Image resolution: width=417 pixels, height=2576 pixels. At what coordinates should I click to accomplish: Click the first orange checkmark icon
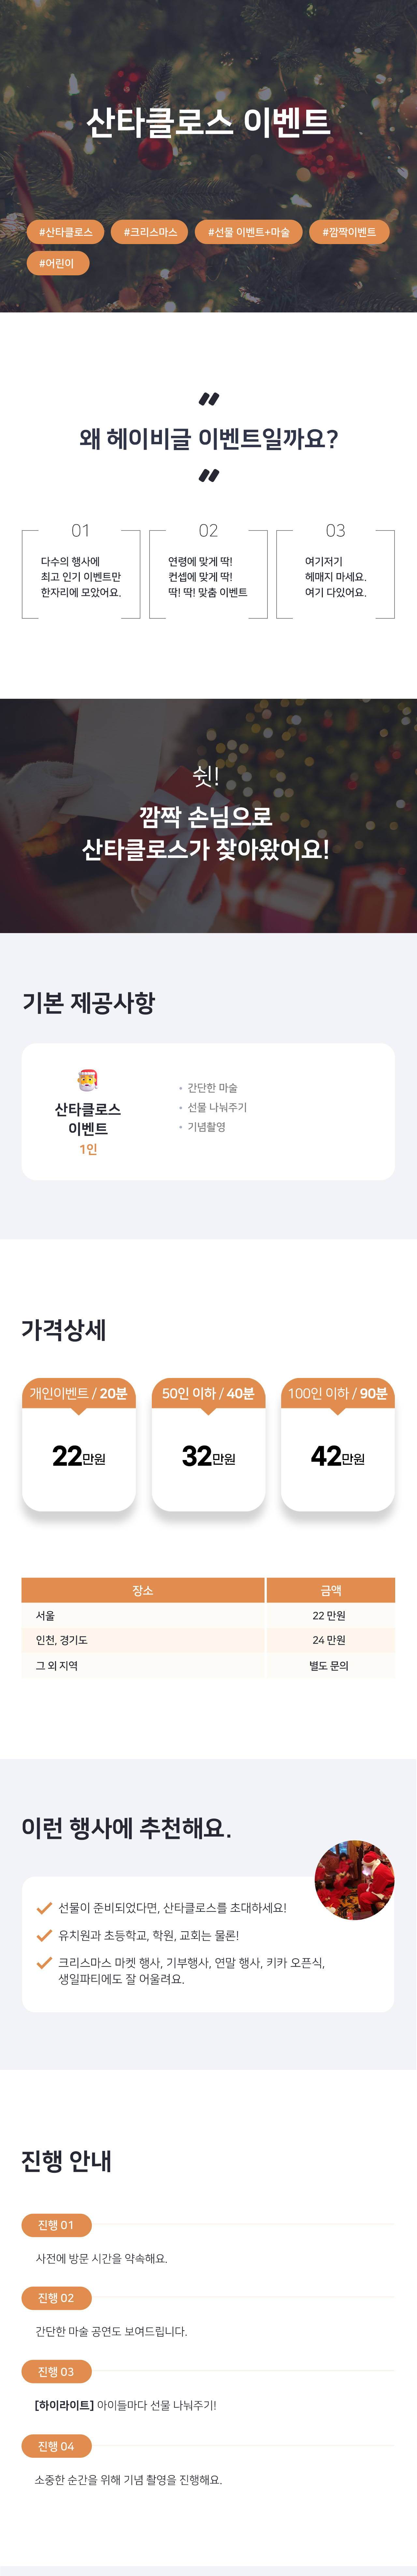(44, 1908)
